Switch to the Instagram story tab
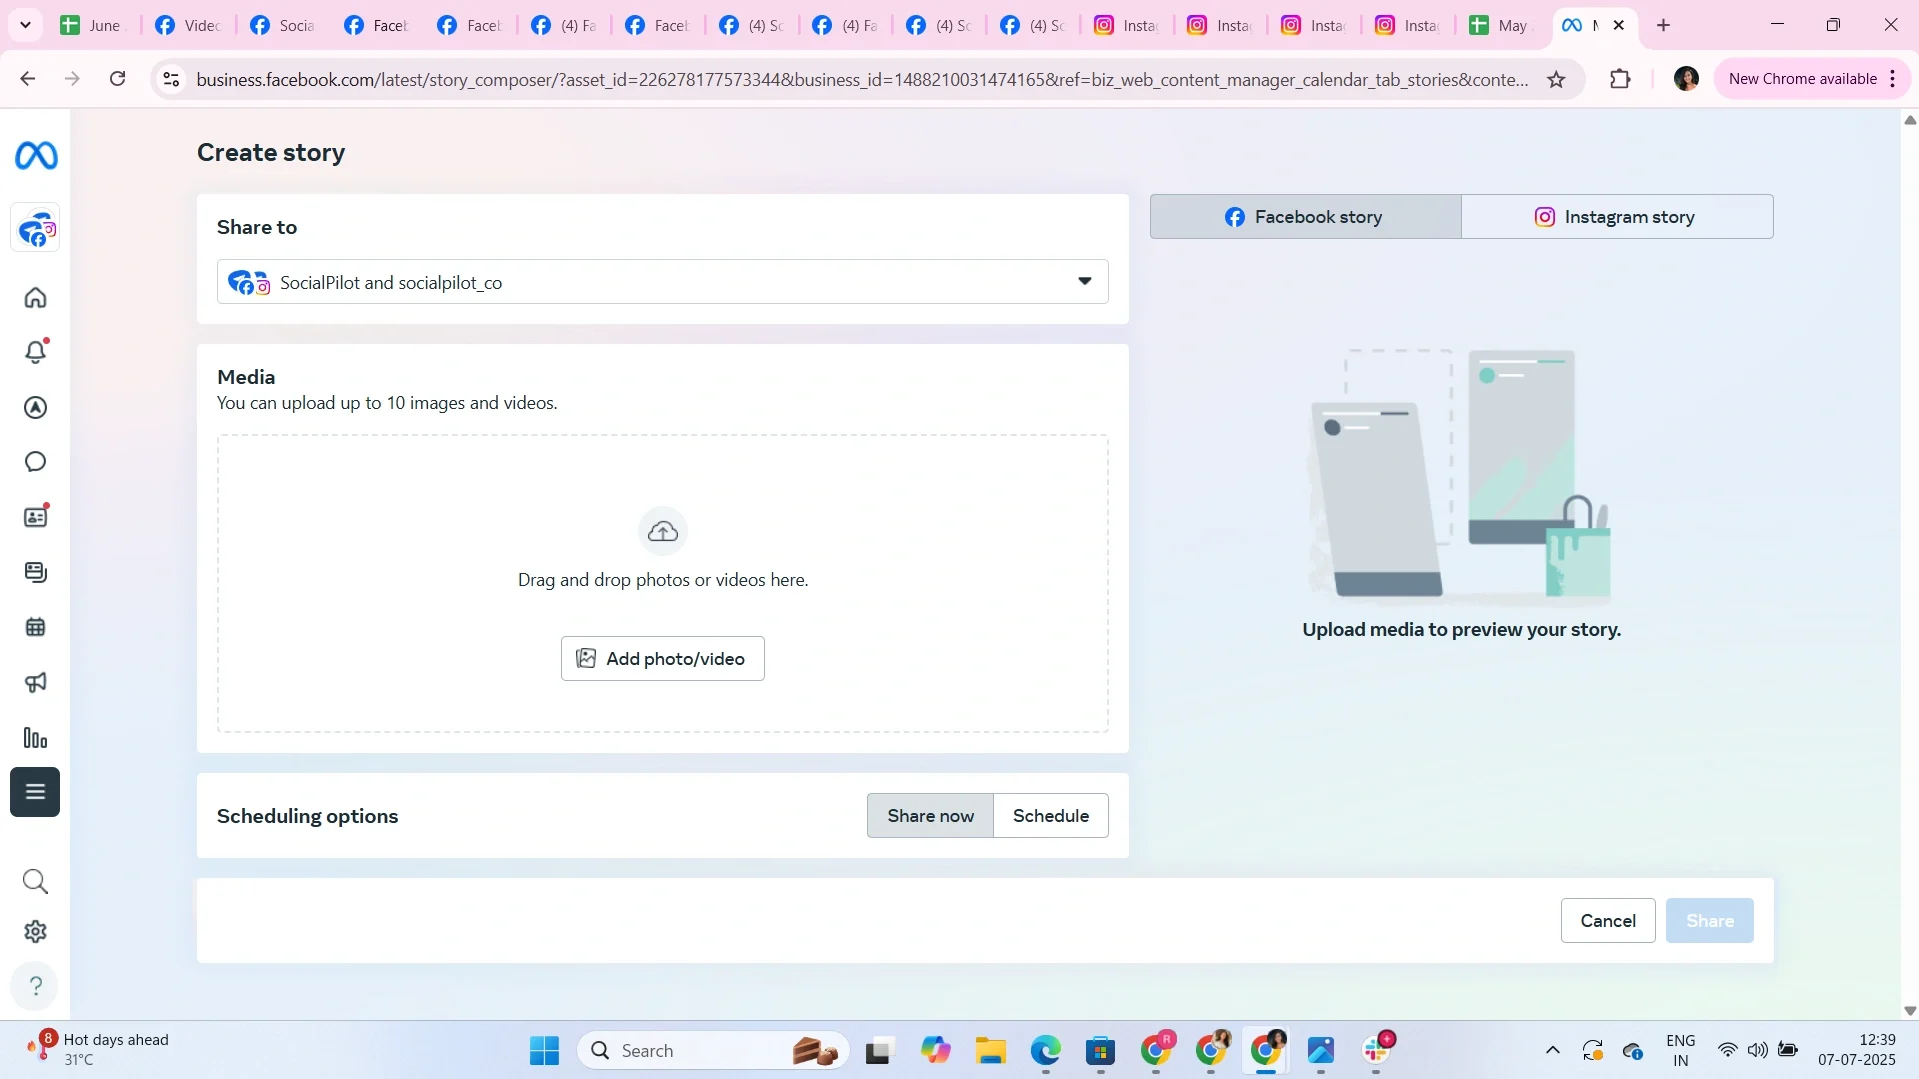The image size is (1919, 1079). point(1617,216)
